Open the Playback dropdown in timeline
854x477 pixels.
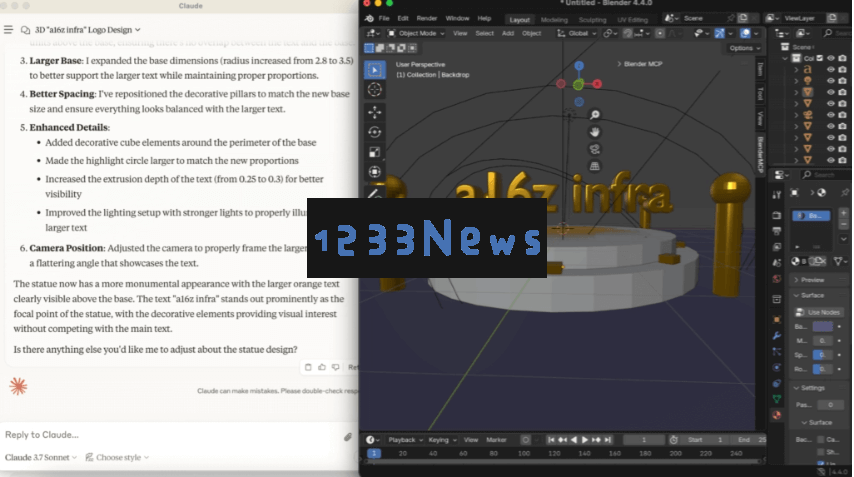click(x=405, y=439)
